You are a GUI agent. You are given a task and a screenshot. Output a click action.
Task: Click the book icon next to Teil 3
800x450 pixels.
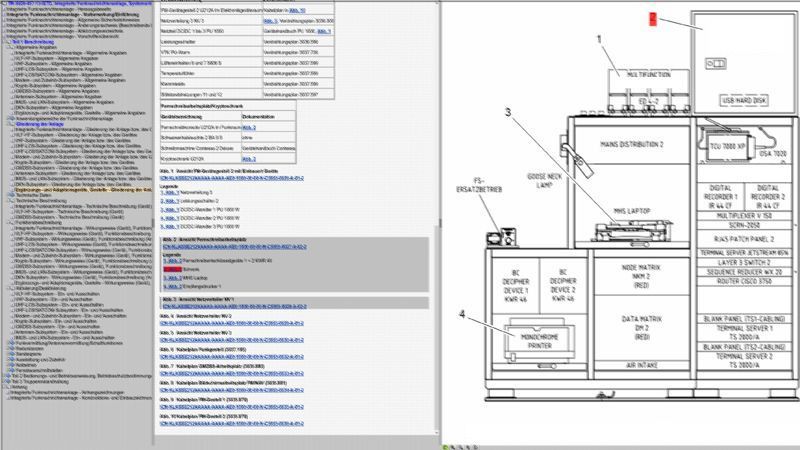click(7, 382)
